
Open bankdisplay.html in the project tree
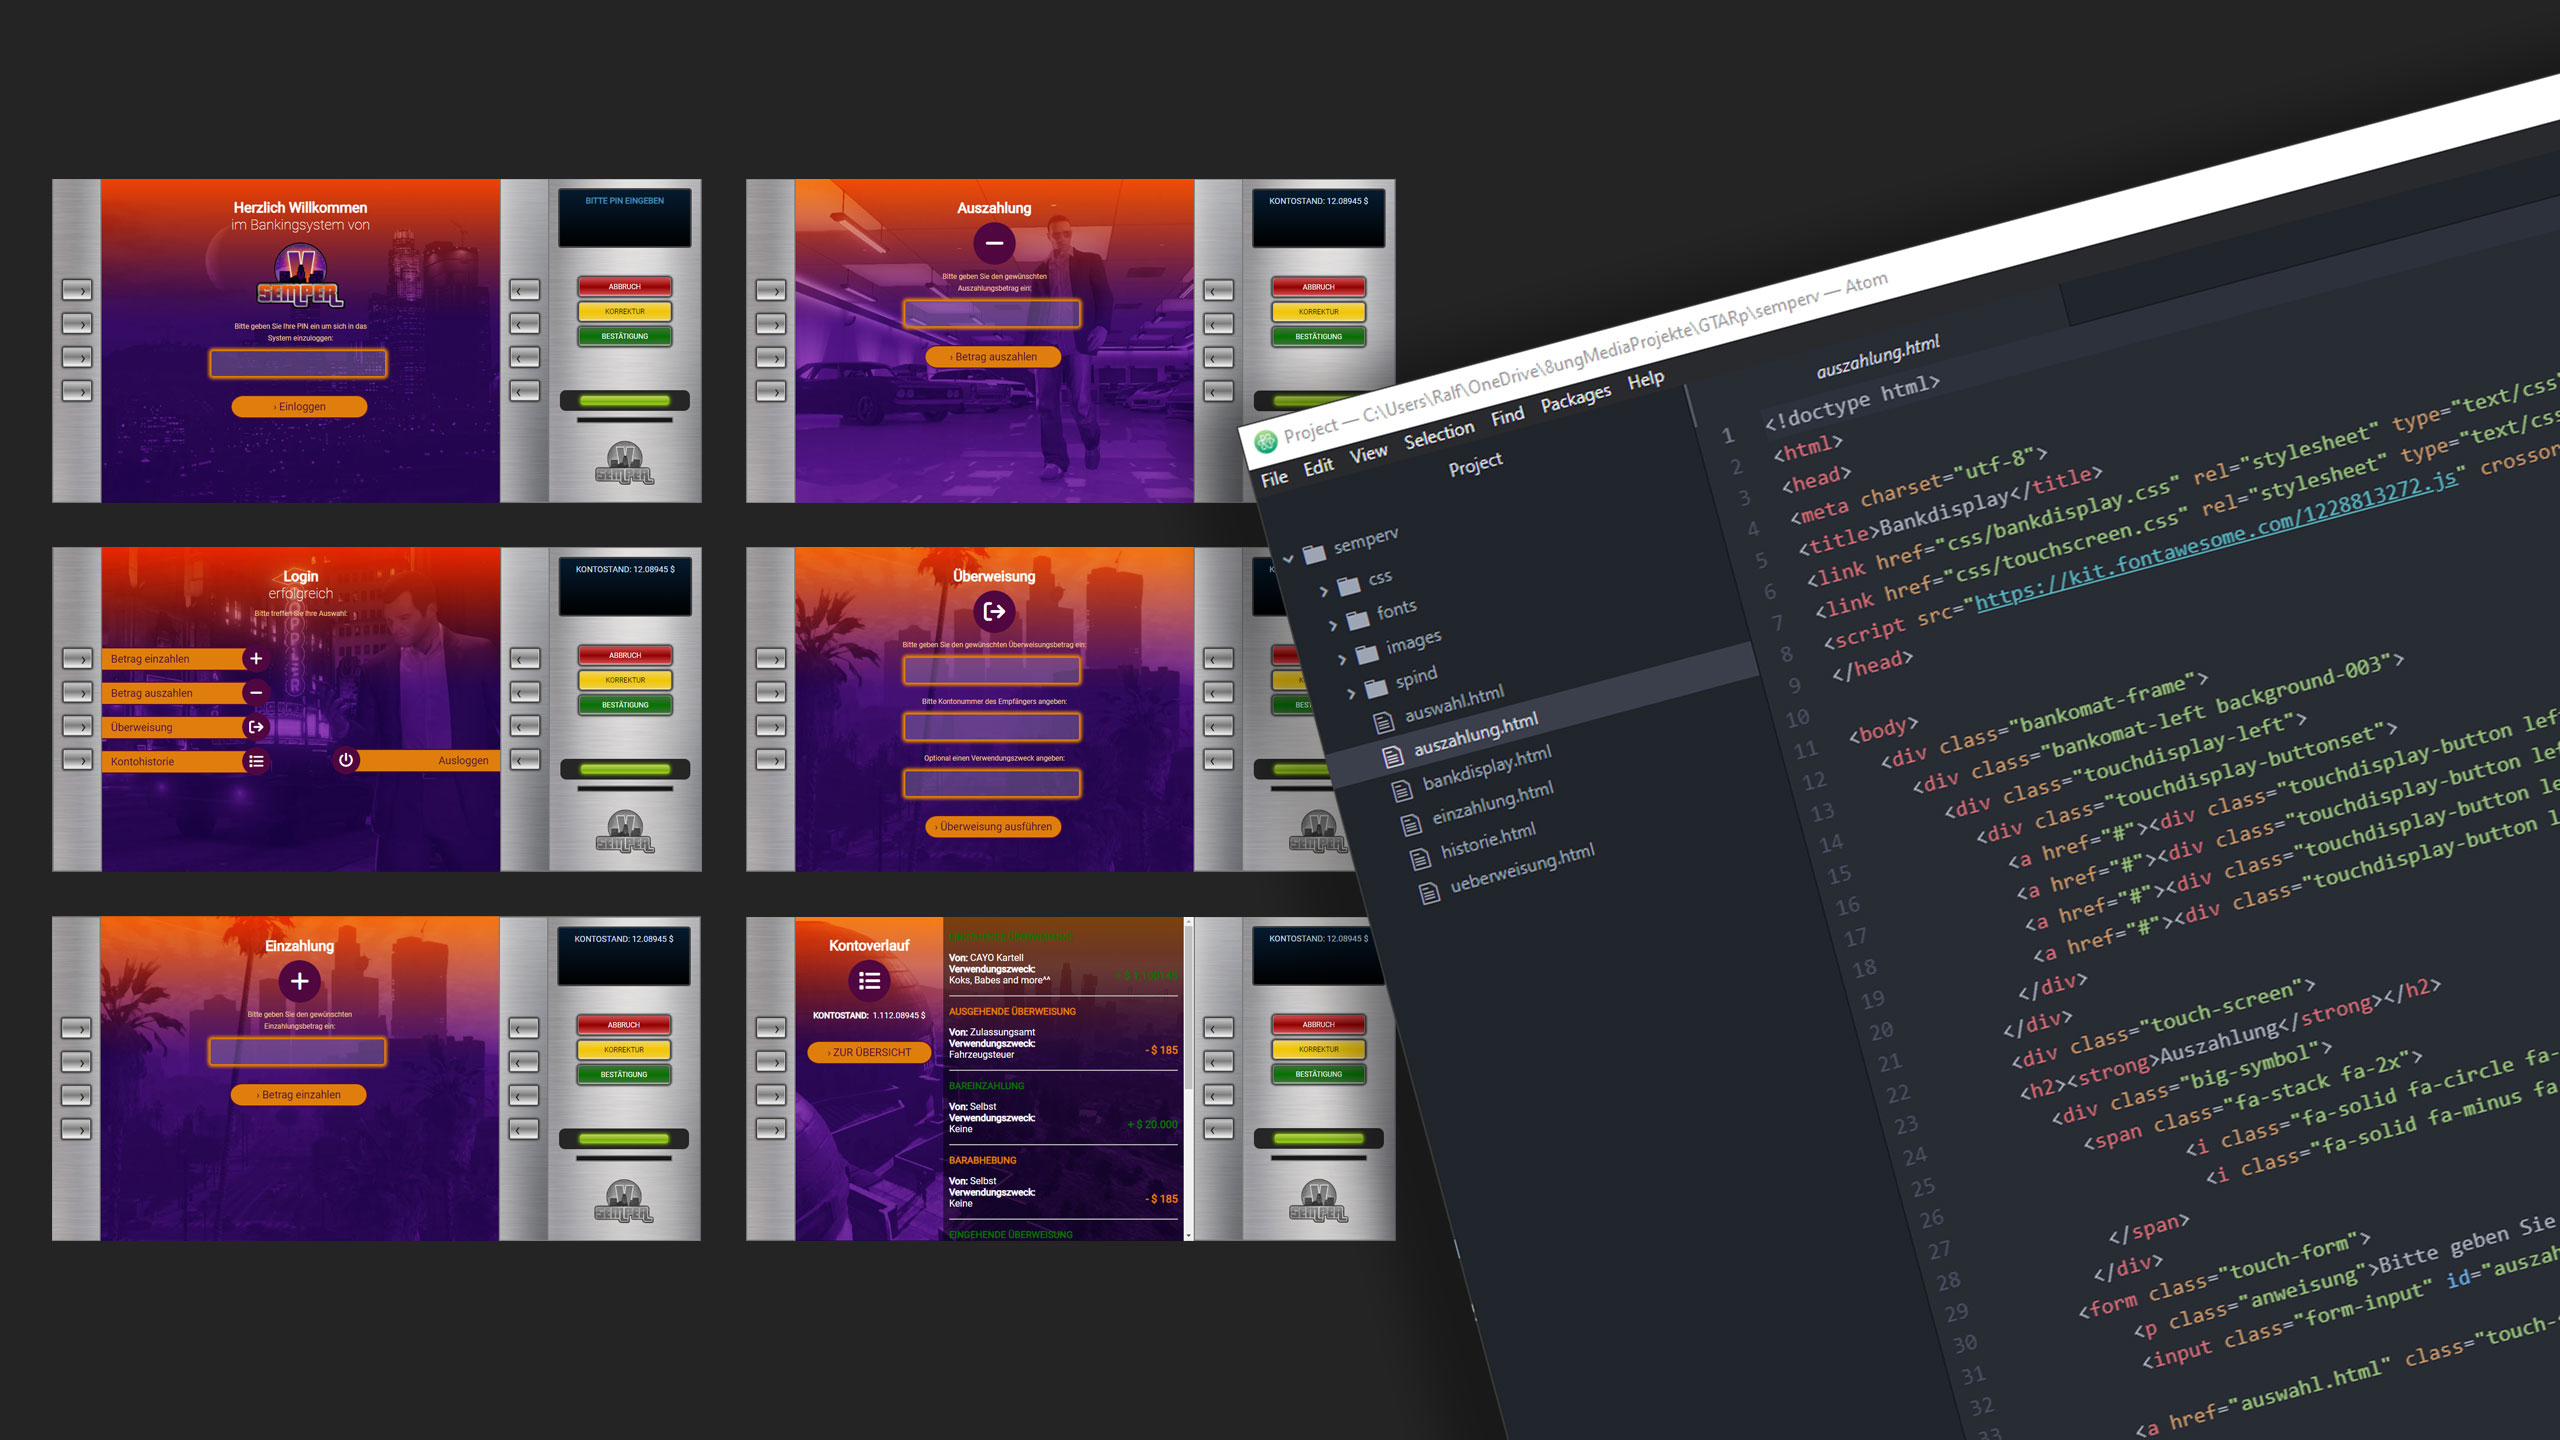coord(1486,768)
